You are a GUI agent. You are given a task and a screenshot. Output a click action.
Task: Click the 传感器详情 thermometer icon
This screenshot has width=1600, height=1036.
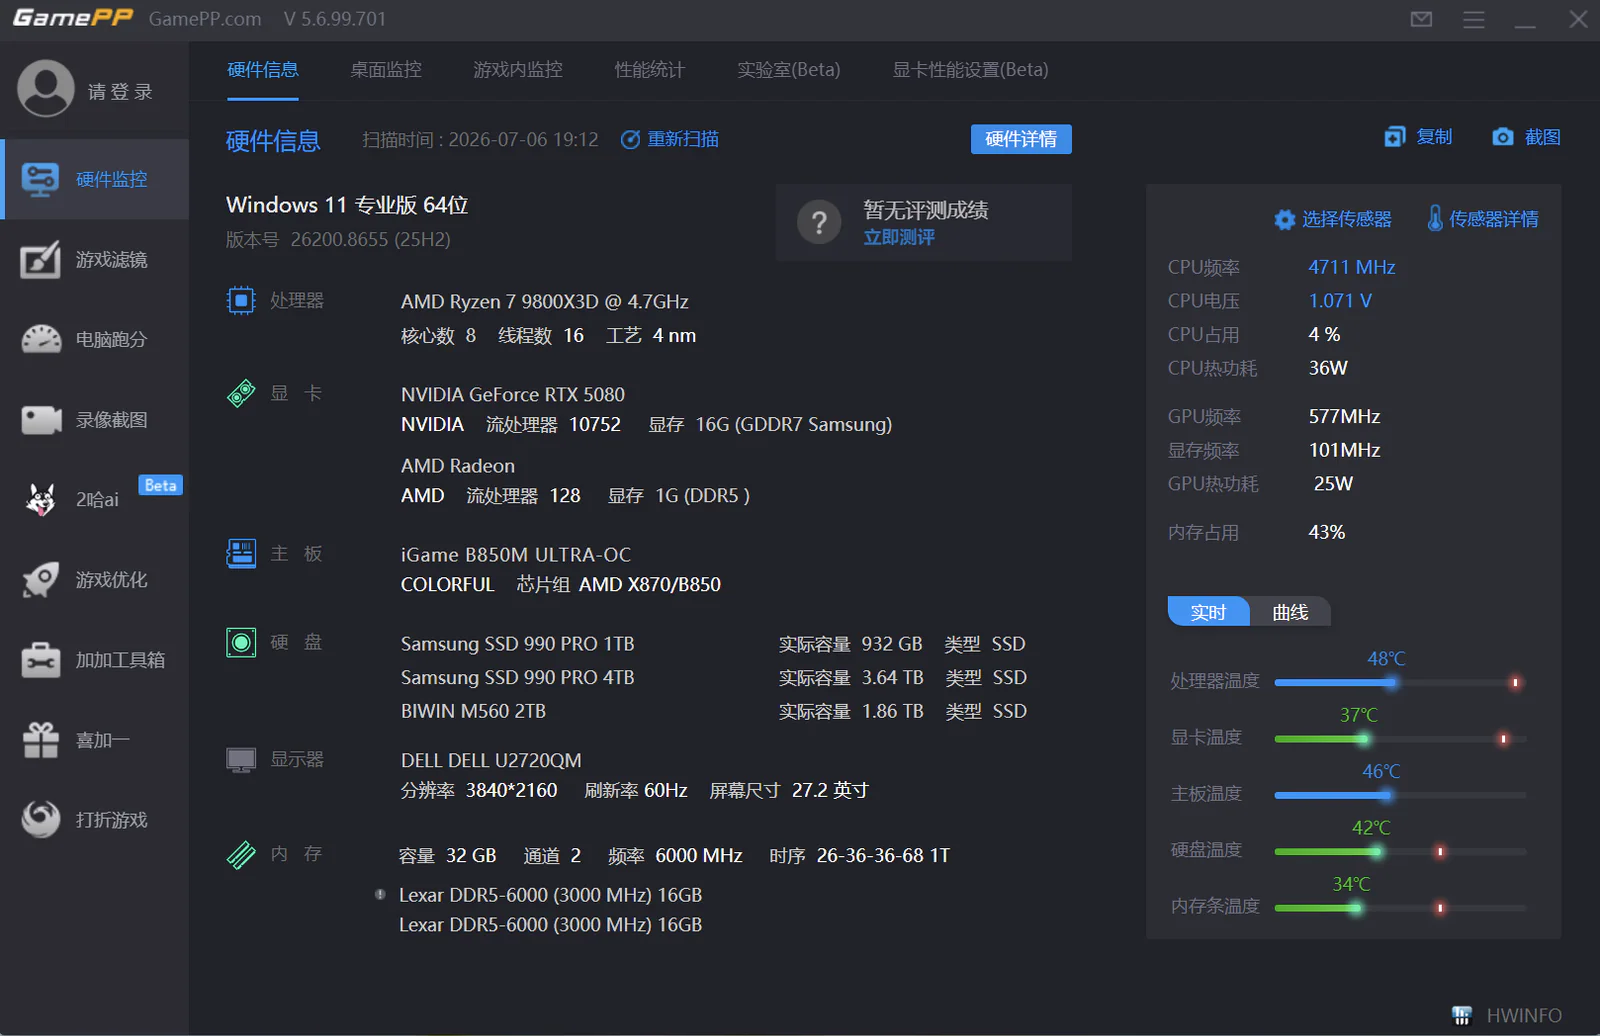click(x=1435, y=218)
